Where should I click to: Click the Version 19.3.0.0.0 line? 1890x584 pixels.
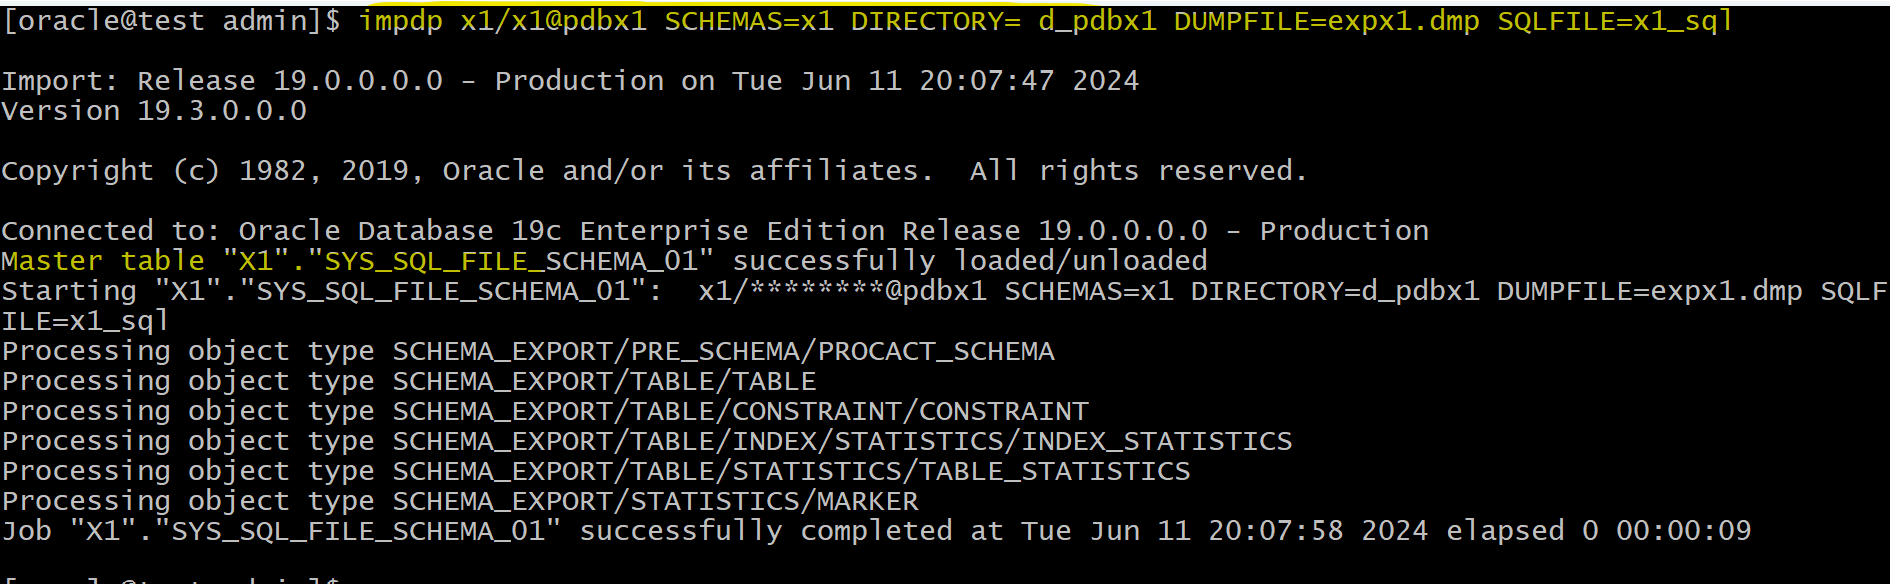point(154,111)
